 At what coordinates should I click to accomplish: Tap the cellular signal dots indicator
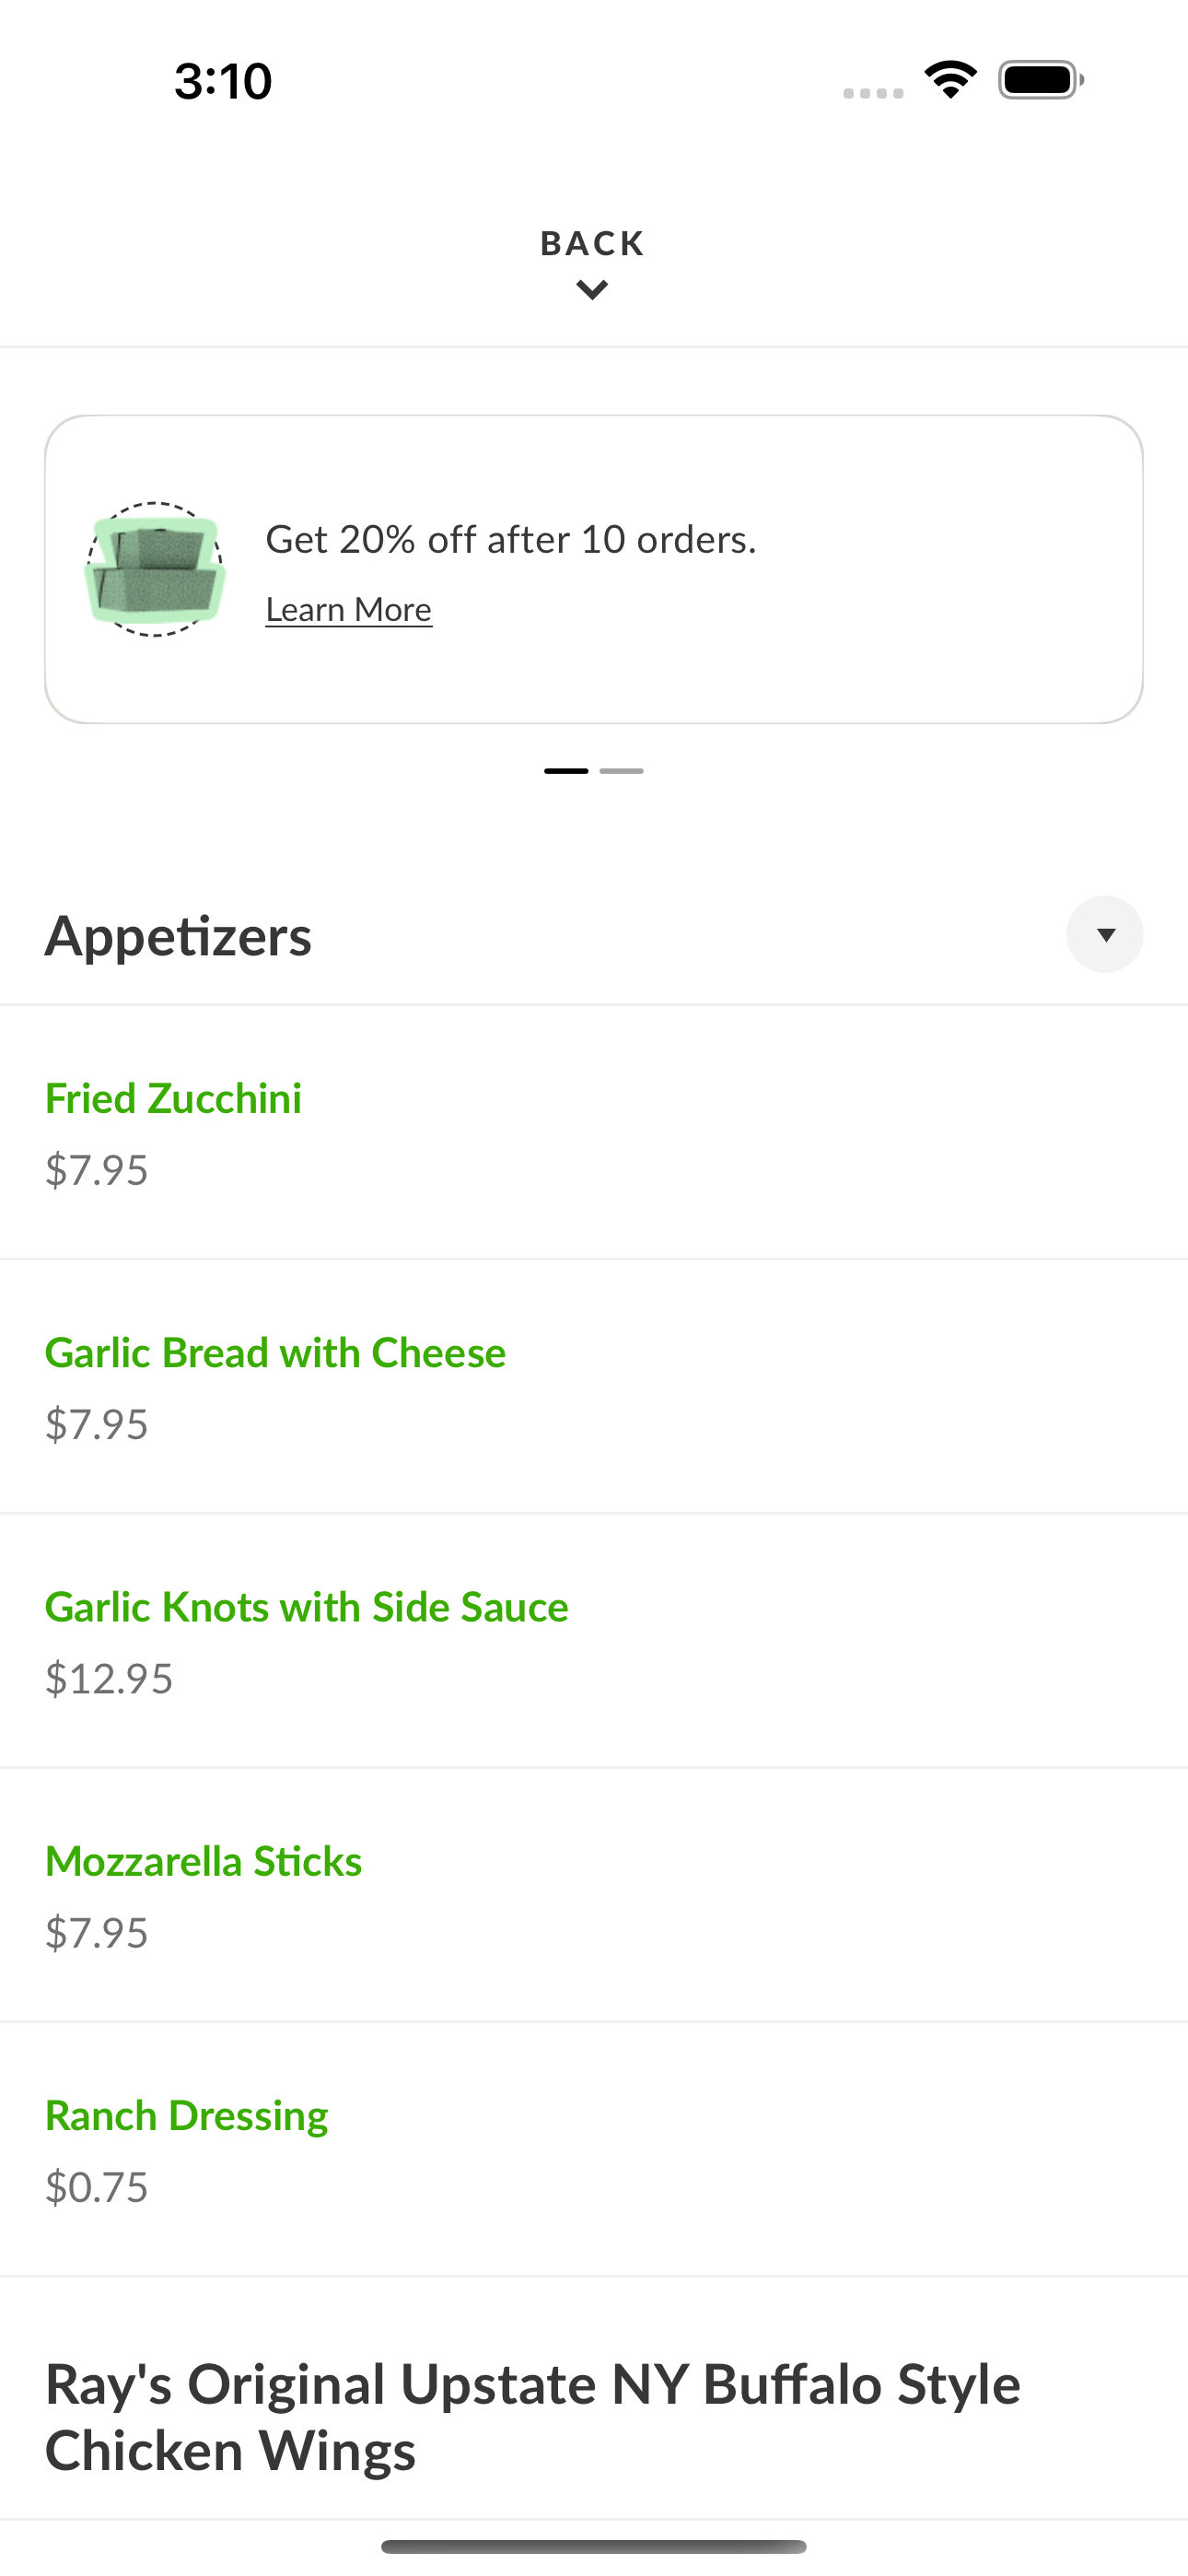point(873,93)
